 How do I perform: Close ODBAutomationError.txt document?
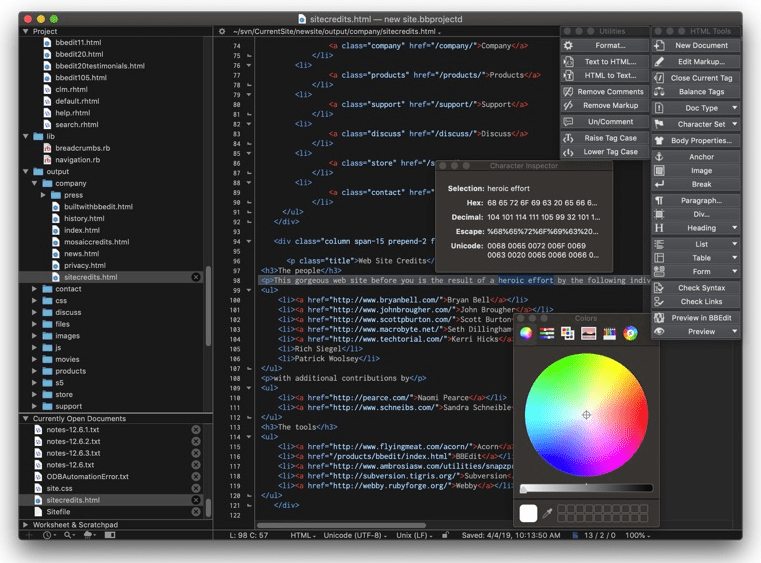point(196,477)
